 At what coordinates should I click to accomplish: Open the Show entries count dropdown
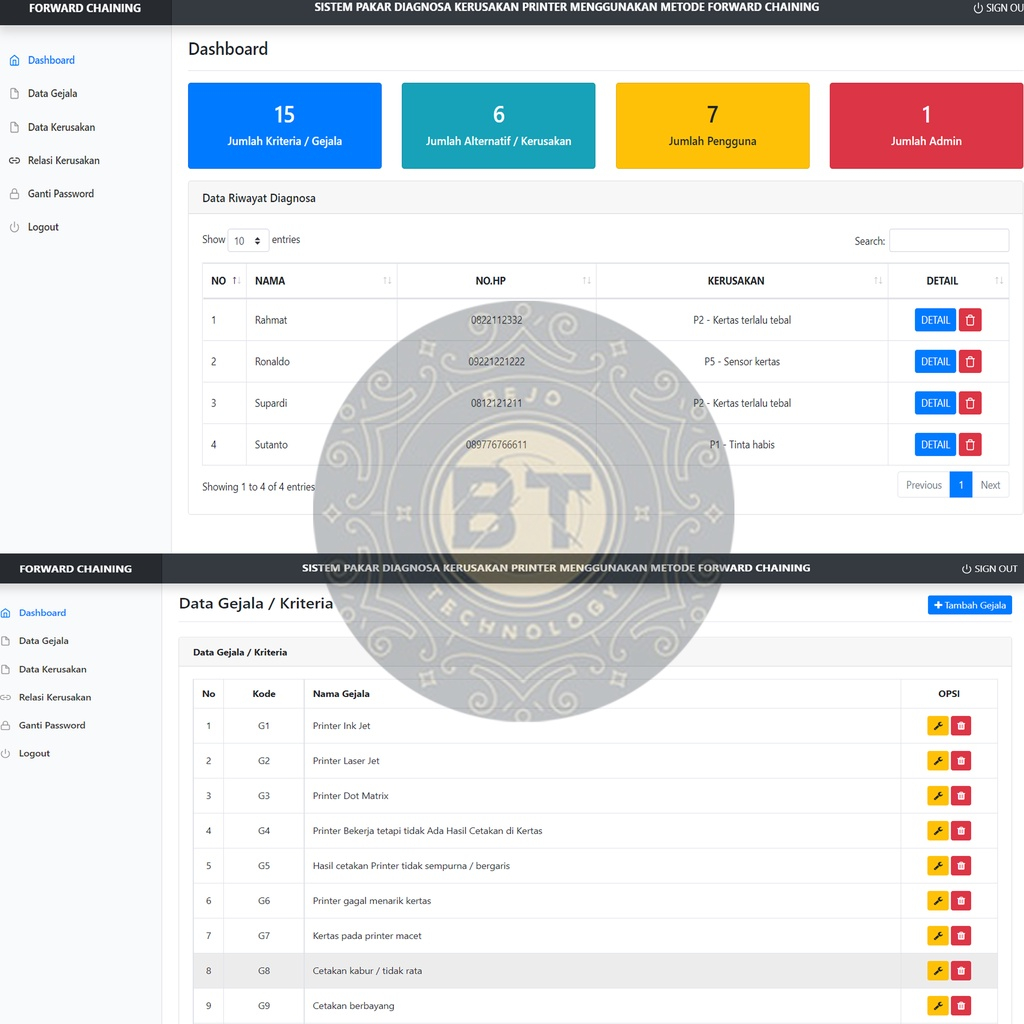(x=248, y=241)
